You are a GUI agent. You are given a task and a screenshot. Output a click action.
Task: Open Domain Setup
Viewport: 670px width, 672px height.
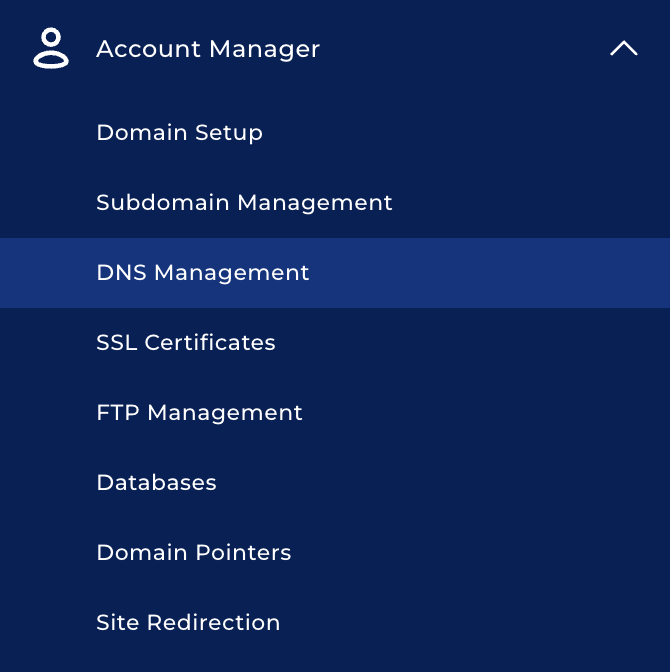[179, 132]
